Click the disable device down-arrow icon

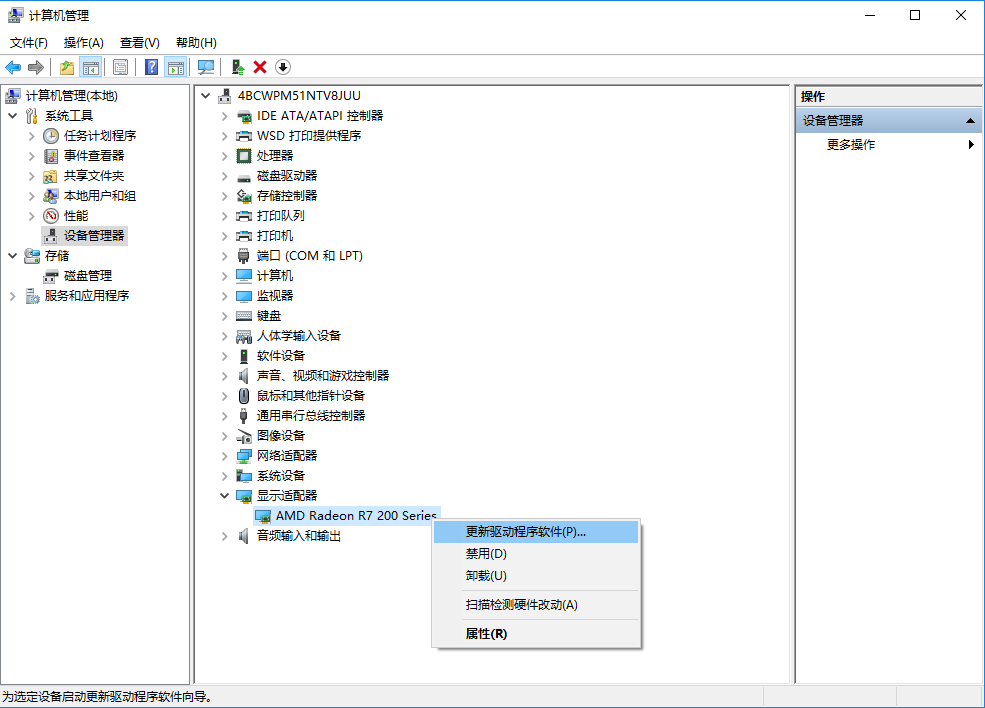pos(282,67)
